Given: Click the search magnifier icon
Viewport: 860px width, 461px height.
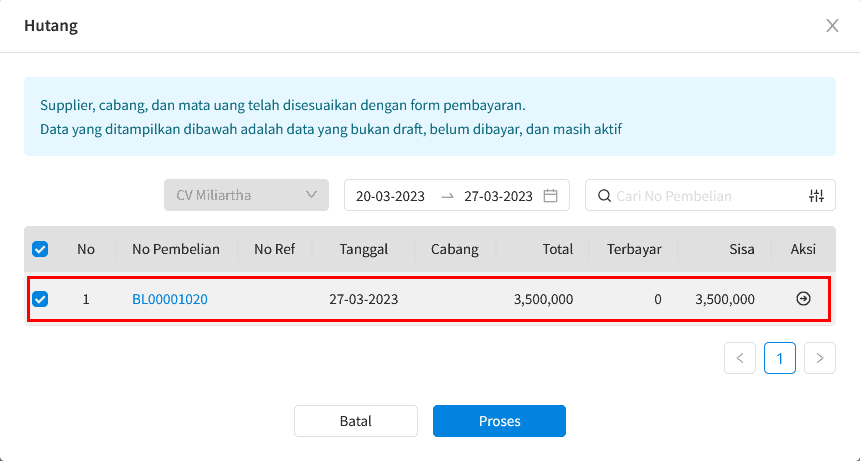Looking at the screenshot, I should [604, 196].
